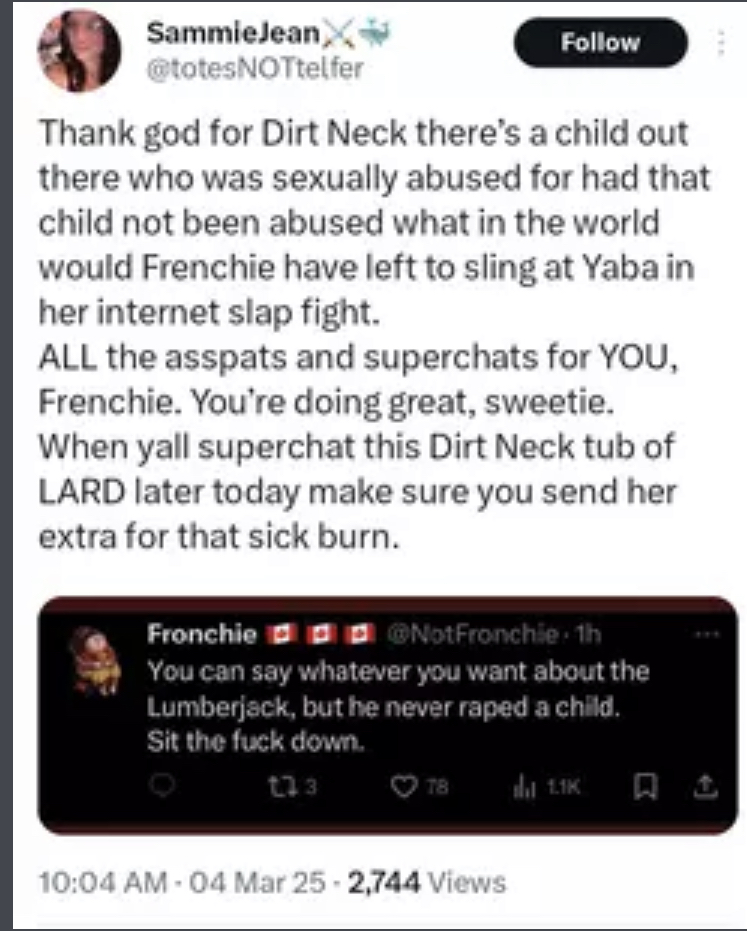Open the @NotFronchie handle

coord(472,635)
